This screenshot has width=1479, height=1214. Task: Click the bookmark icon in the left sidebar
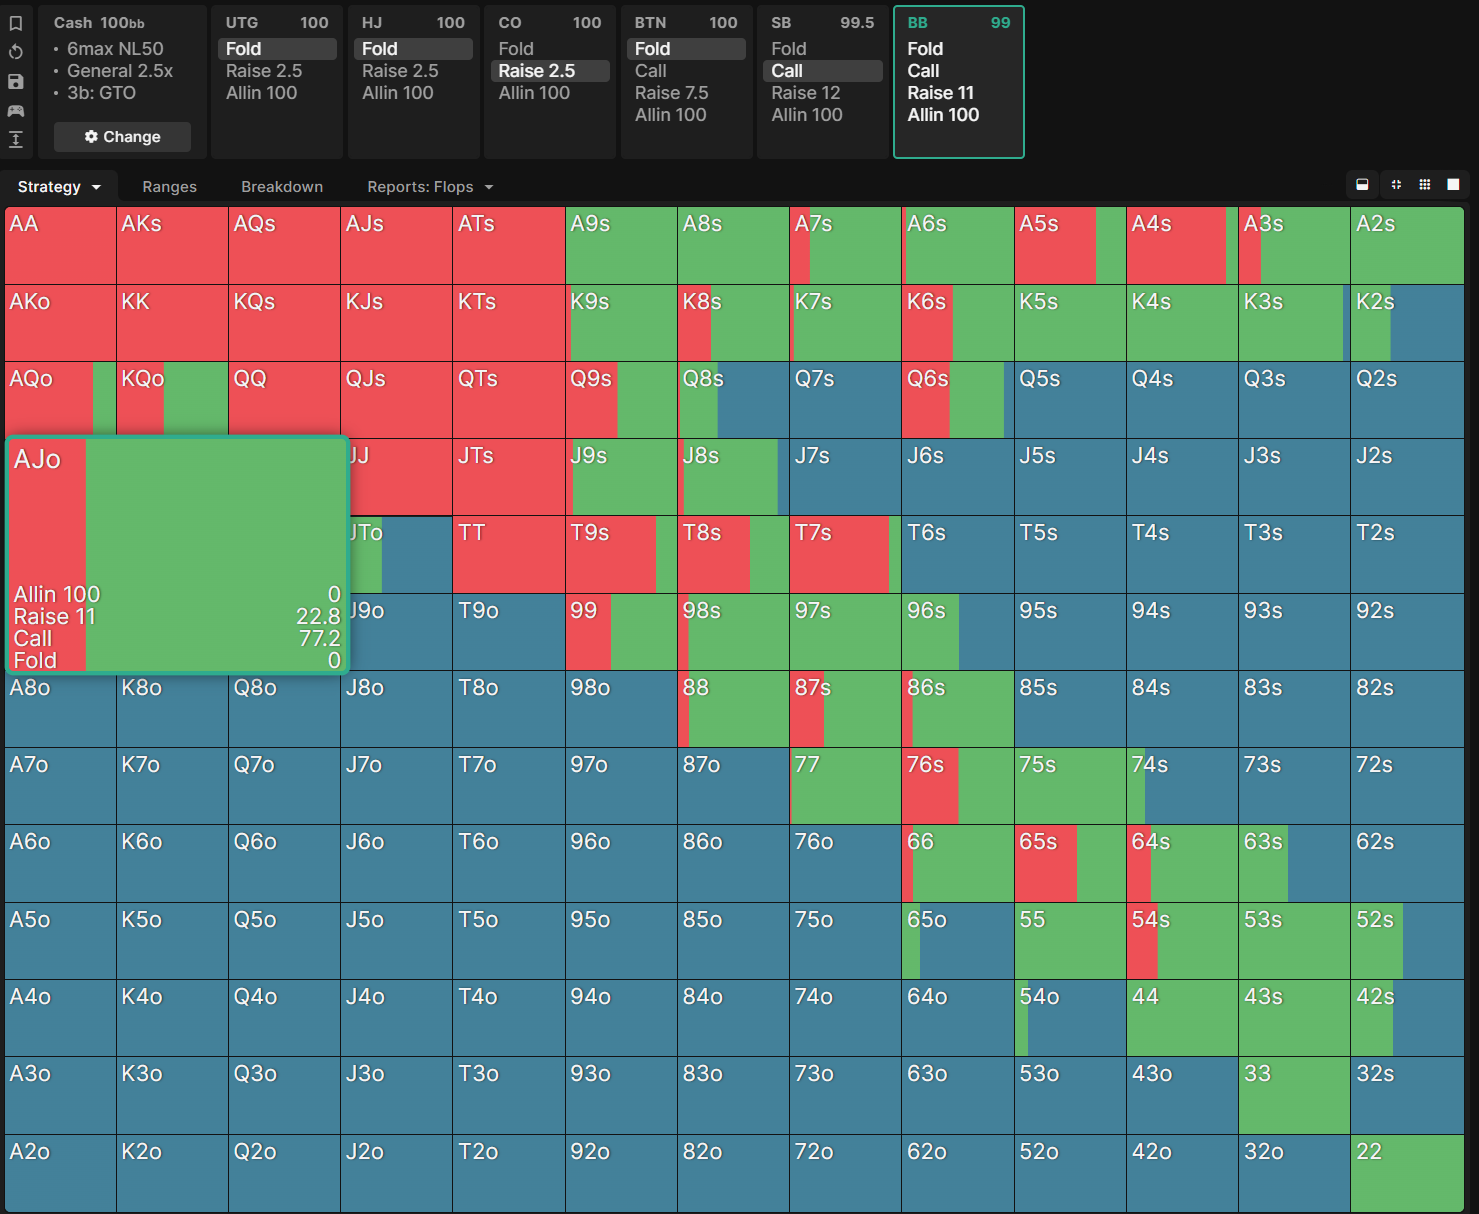pos(16,23)
